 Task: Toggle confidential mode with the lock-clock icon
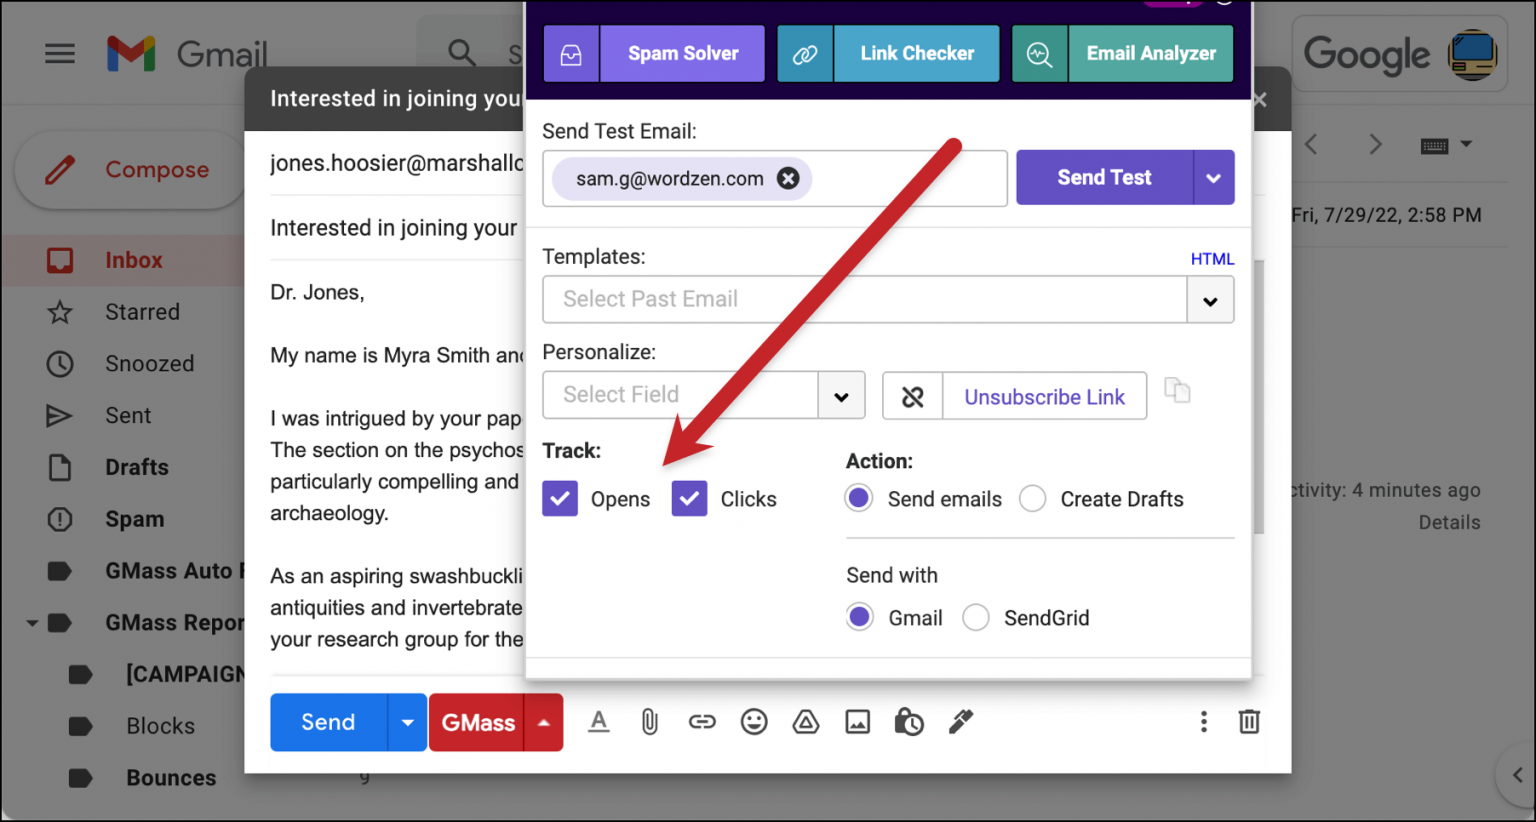[x=909, y=721]
